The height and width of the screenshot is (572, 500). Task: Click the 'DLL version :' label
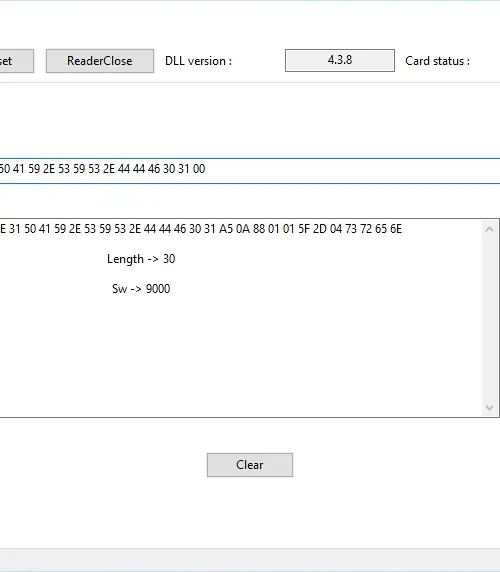(198, 61)
